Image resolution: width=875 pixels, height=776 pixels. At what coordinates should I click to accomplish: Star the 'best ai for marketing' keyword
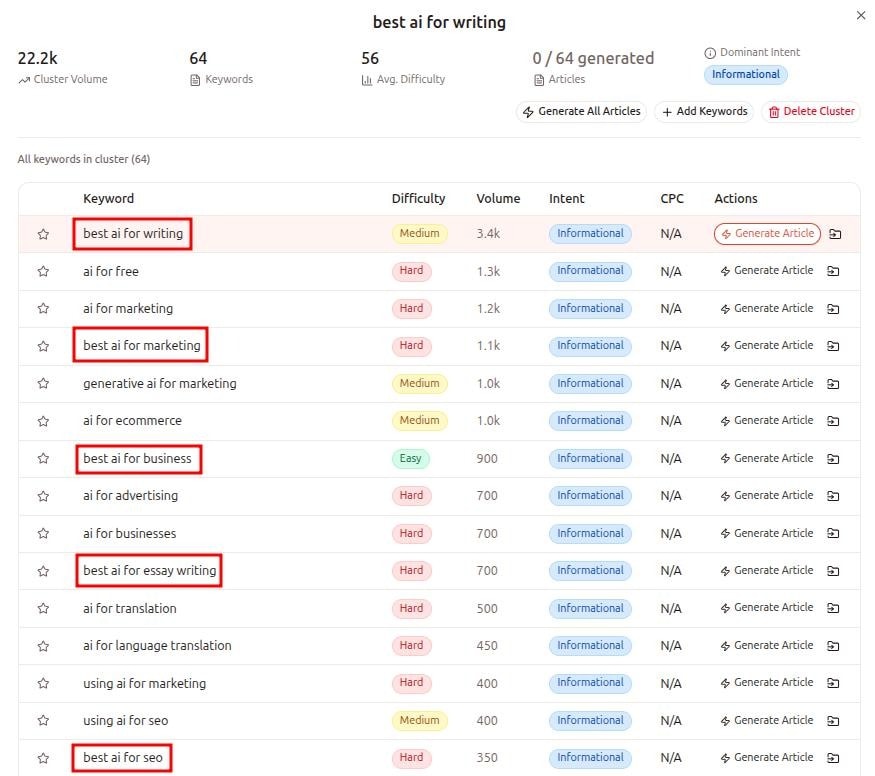tap(43, 346)
